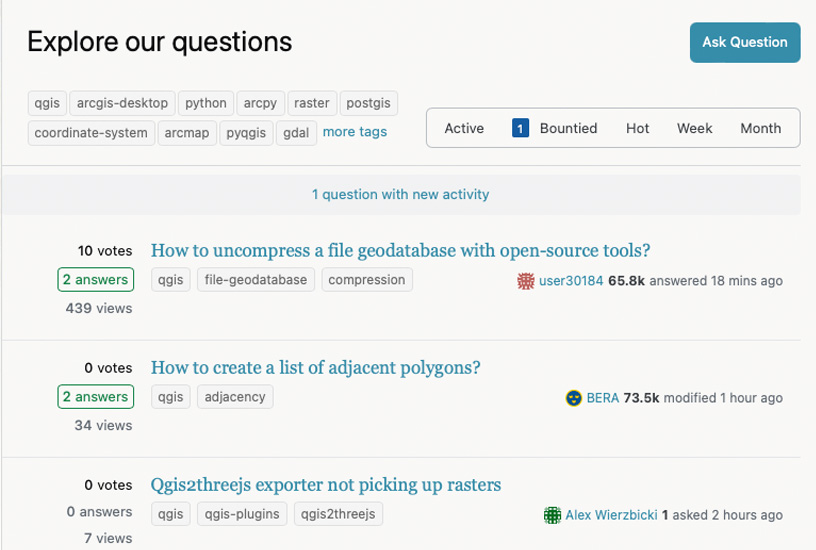816x550 pixels.
Task: Click the Ask Question button
Action: (x=744, y=42)
